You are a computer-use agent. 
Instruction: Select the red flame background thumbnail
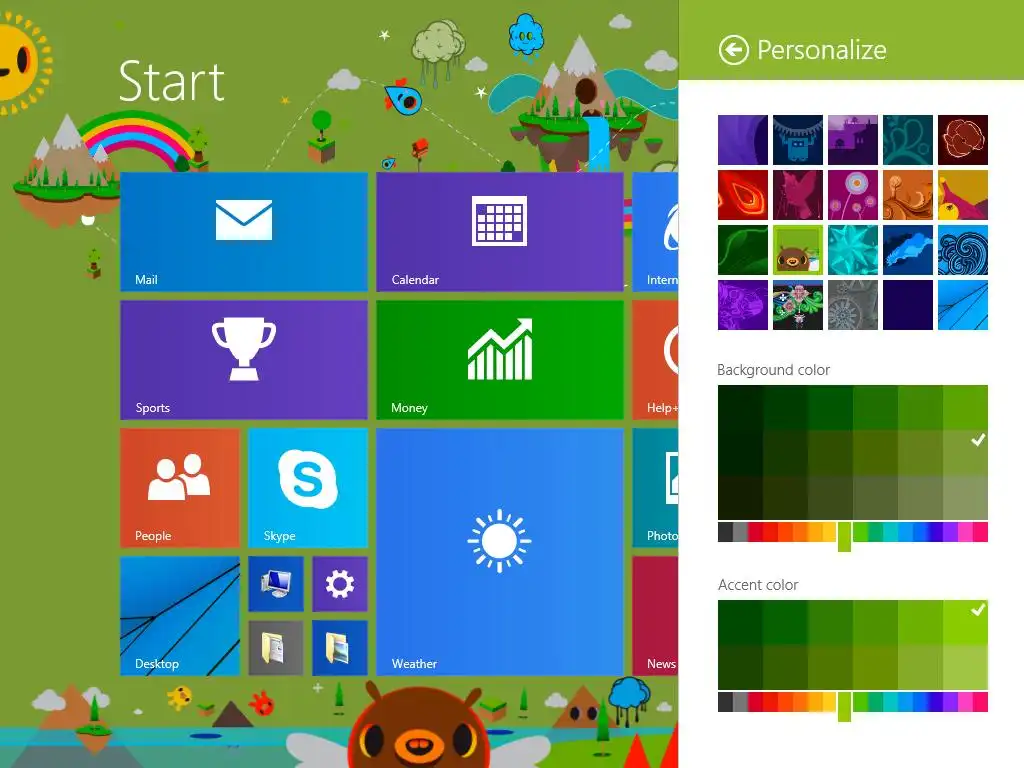click(x=743, y=195)
